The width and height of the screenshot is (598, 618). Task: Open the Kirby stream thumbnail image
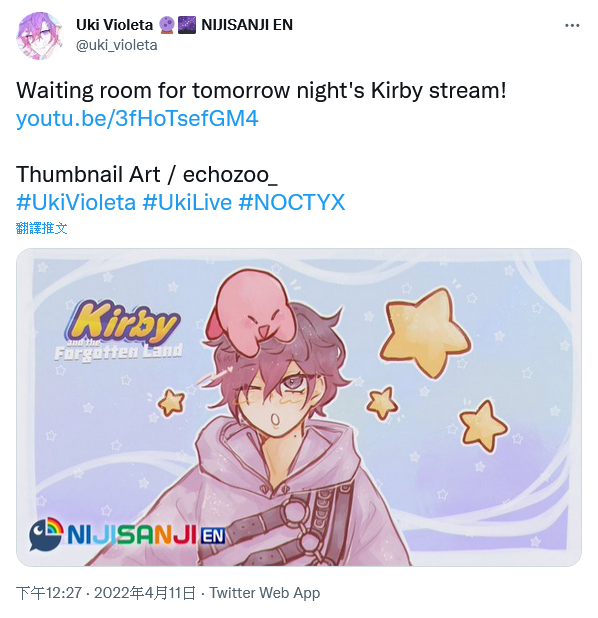[x=299, y=407]
